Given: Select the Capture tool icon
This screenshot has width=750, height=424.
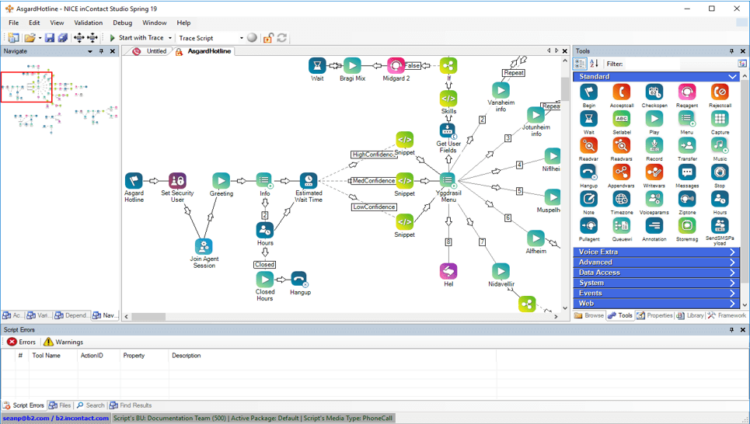Looking at the screenshot, I should 719,119.
